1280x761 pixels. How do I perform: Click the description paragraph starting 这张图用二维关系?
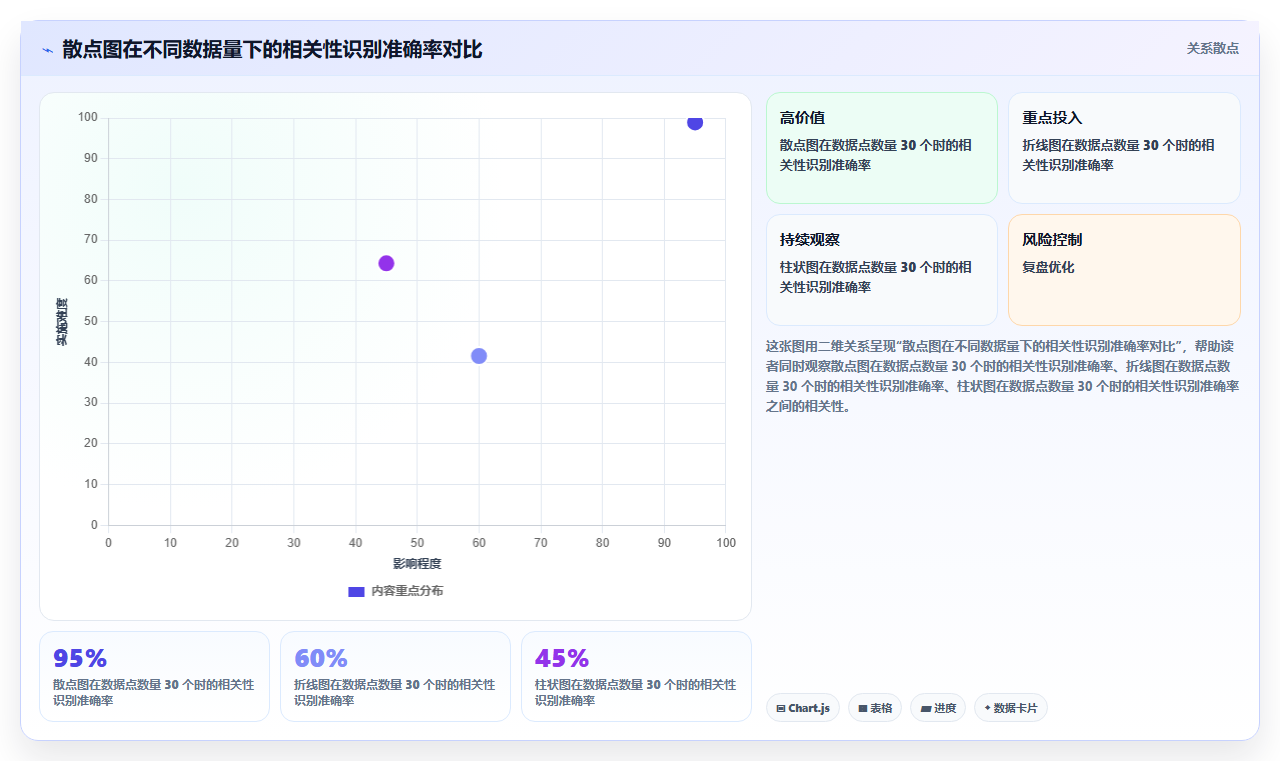tap(1003, 376)
